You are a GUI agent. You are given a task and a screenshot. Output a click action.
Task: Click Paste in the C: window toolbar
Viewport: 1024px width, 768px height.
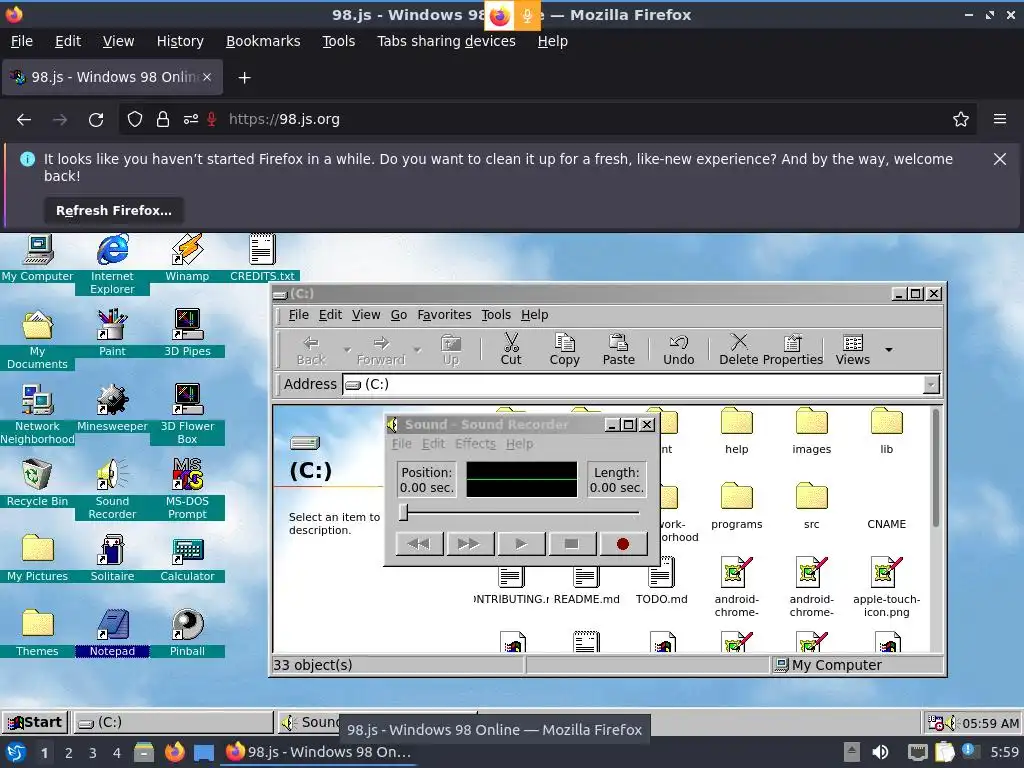pos(618,349)
